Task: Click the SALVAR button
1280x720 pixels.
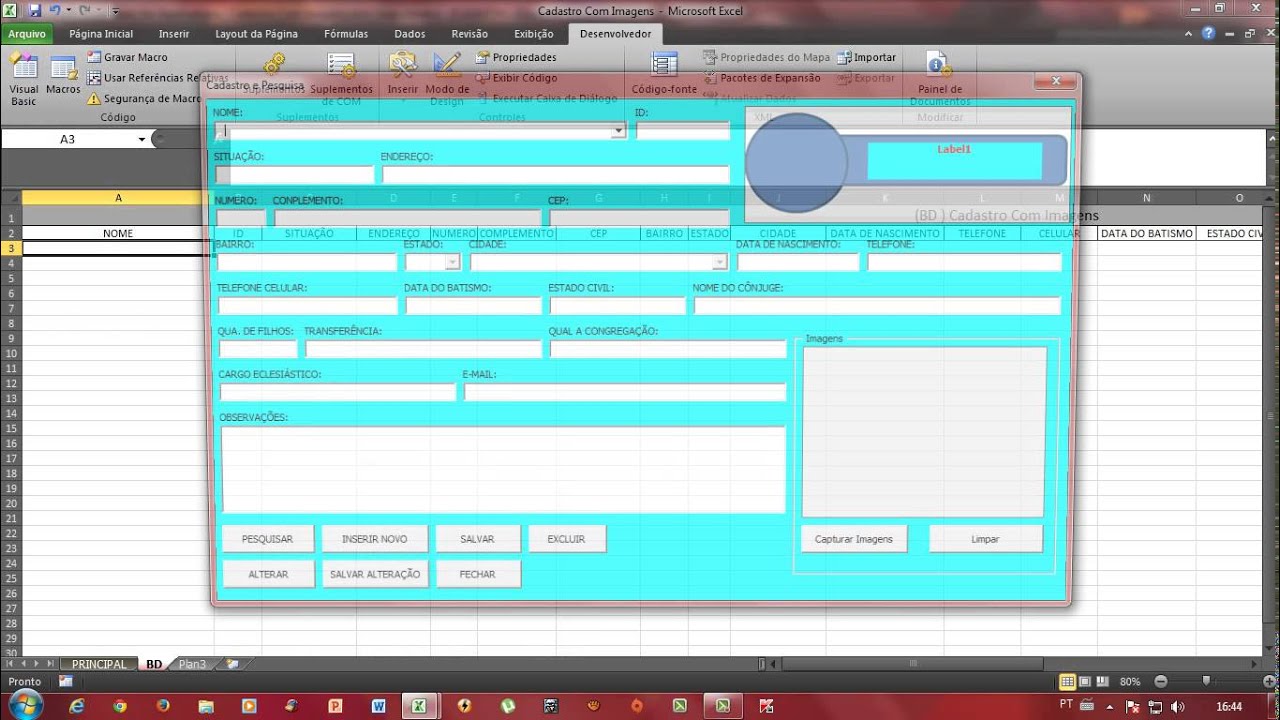Action: click(478, 539)
